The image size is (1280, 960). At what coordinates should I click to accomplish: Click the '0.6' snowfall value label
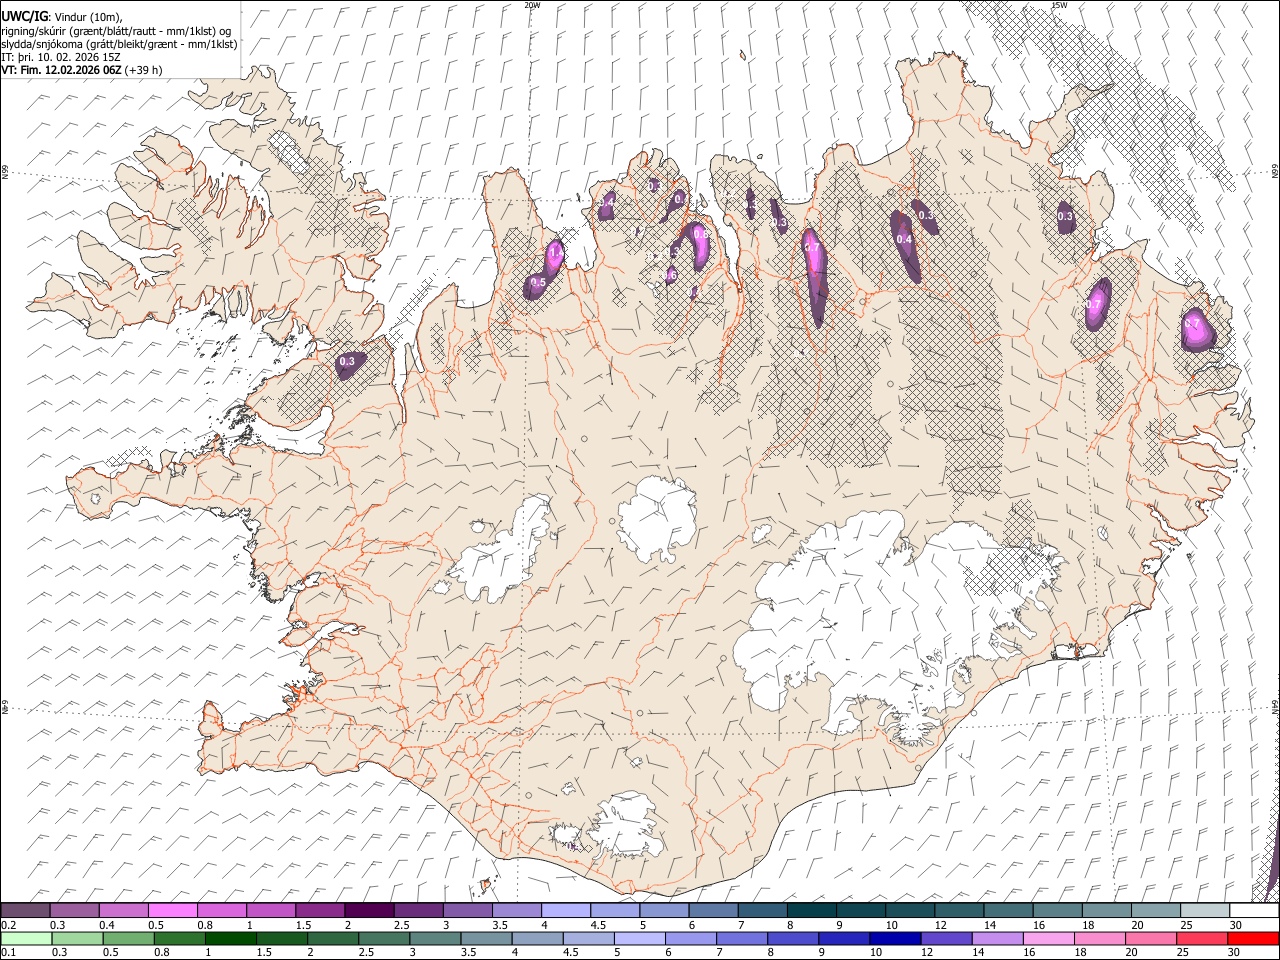point(671,274)
